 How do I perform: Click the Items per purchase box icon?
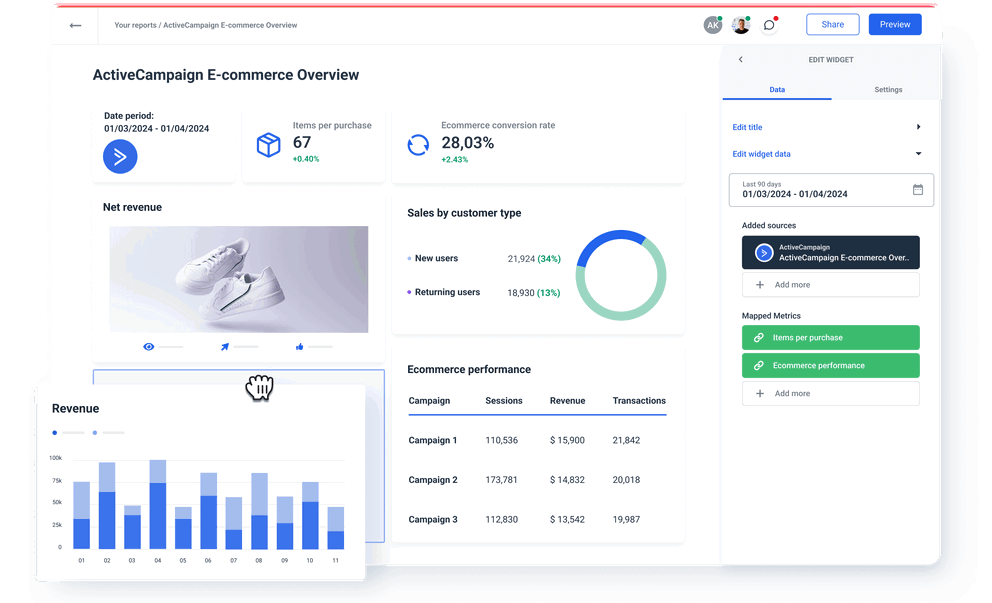tap(267, 146)
